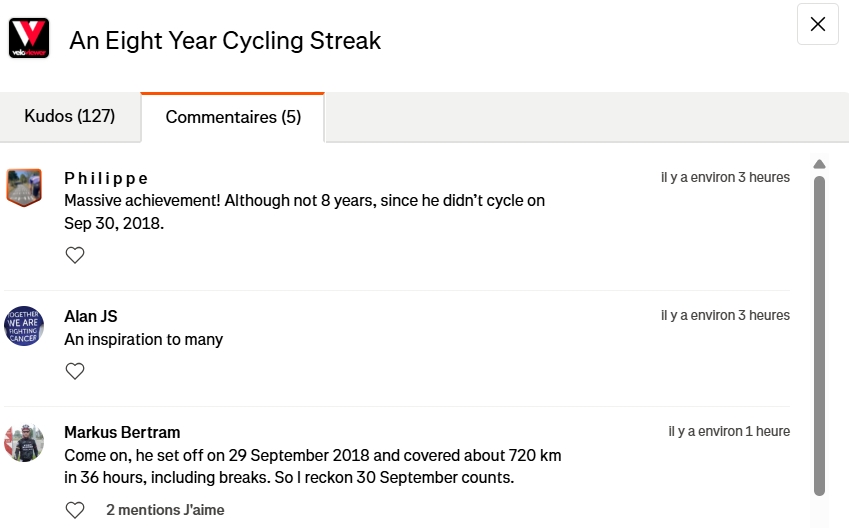The image size is (849, 528).
Task: Click the VeloViewer logo icon
Action: [29, 38]
